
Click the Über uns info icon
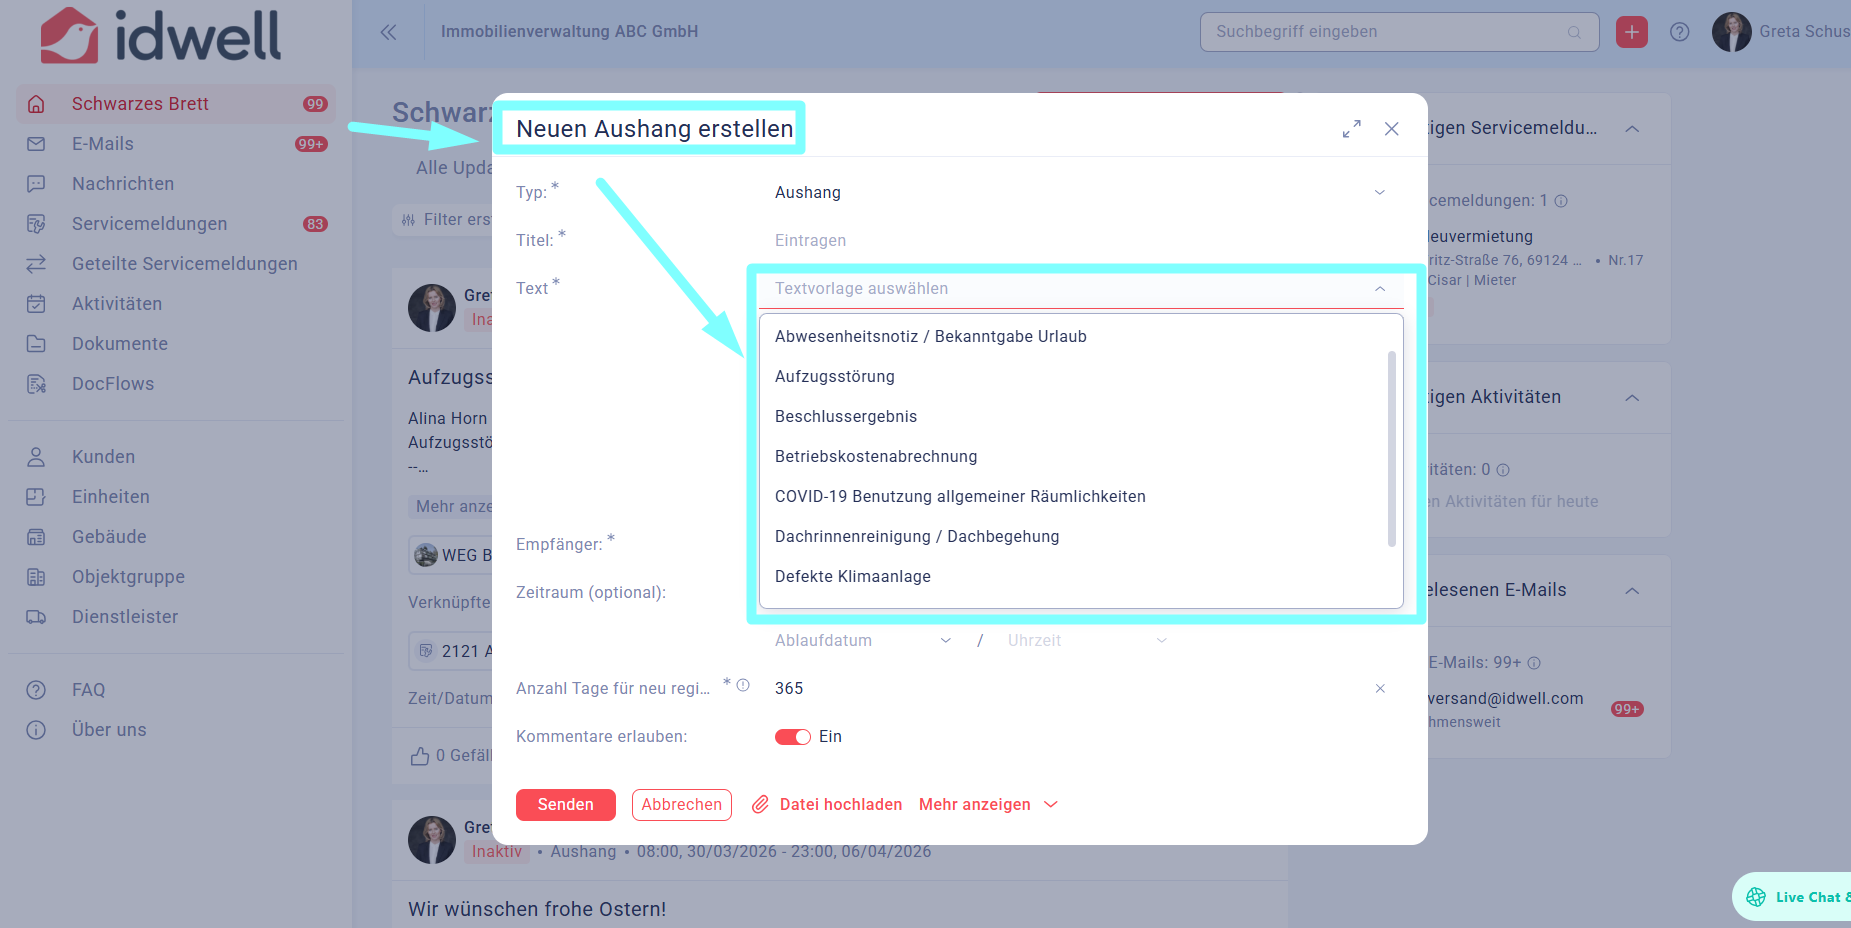click(36, 730)
